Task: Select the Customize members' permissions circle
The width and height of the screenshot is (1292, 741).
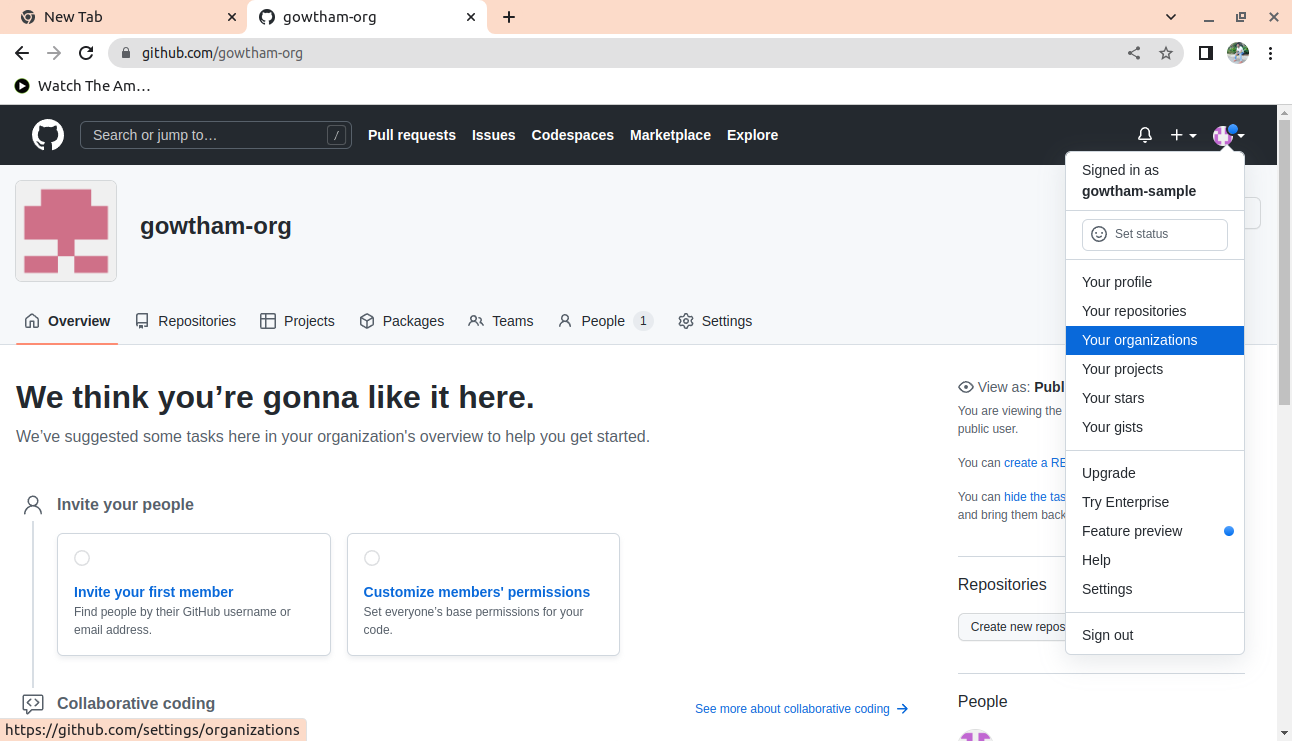Action: click(372, 558)
